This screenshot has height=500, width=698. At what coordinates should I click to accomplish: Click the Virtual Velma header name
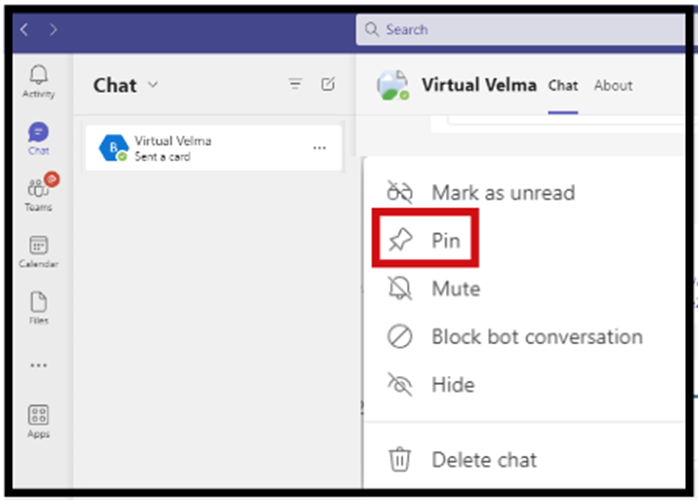pos(479,85)
